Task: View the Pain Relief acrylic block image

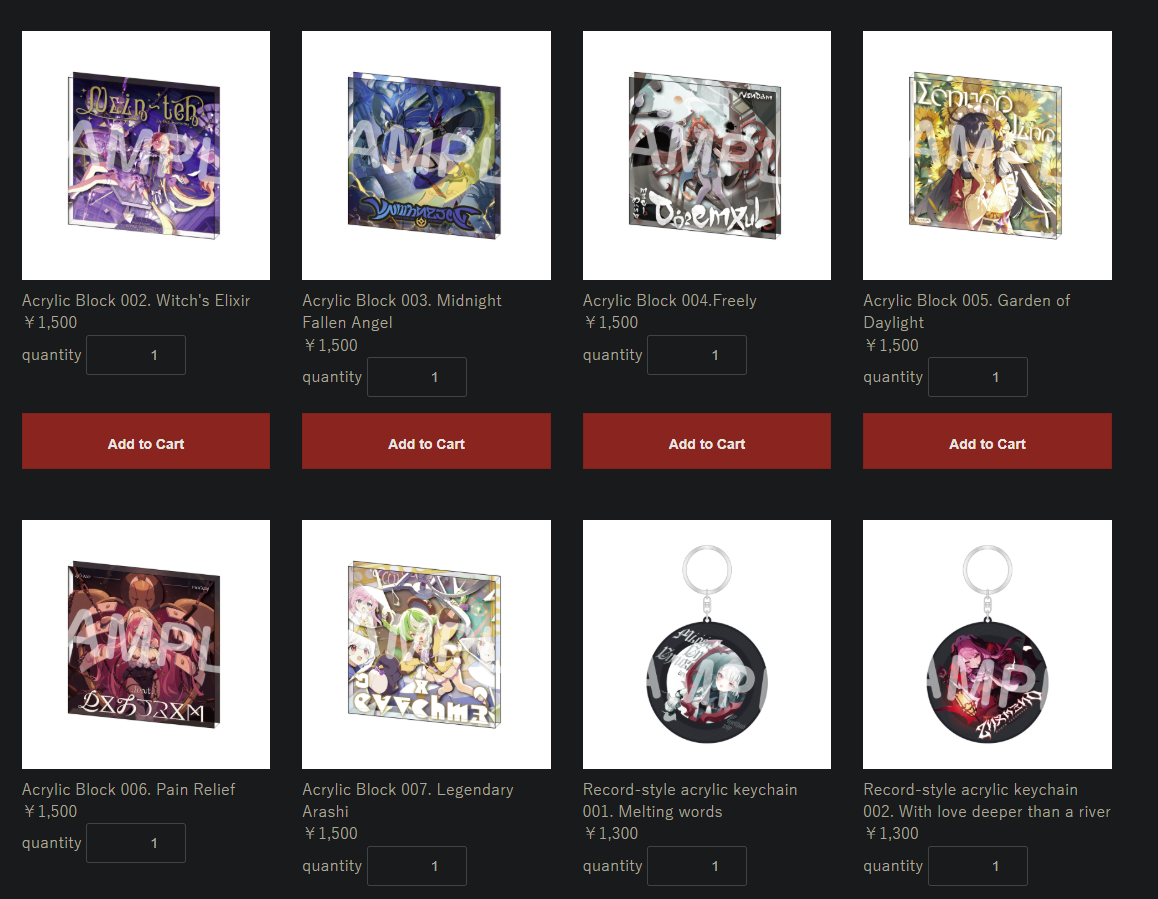Action: pyautogui.click(x=145, y=644)
